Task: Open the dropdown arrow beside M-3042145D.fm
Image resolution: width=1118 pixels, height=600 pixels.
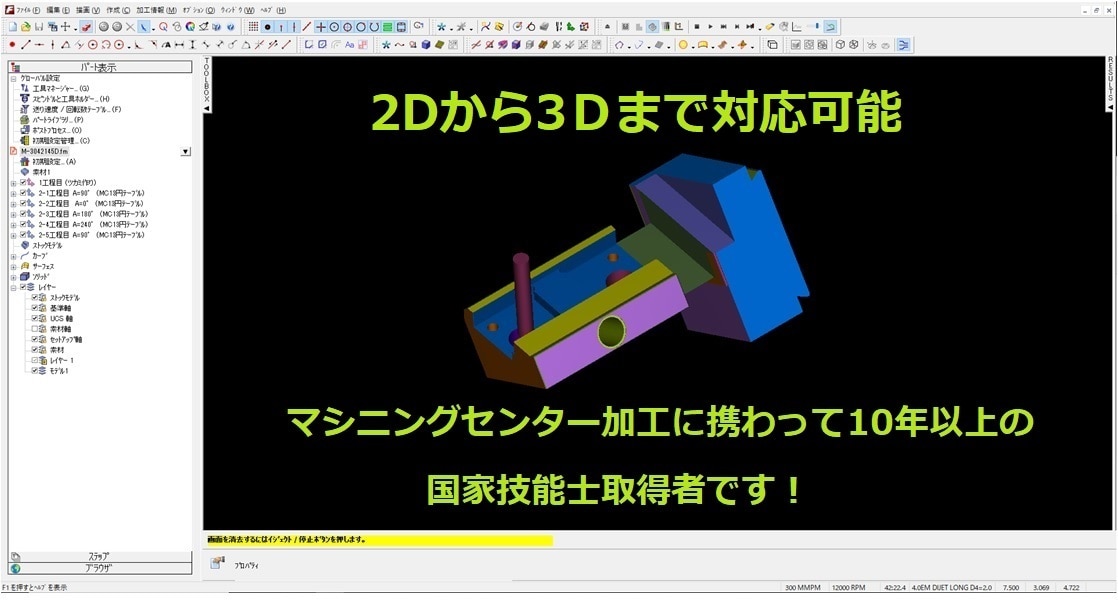Action: [185, 152]
